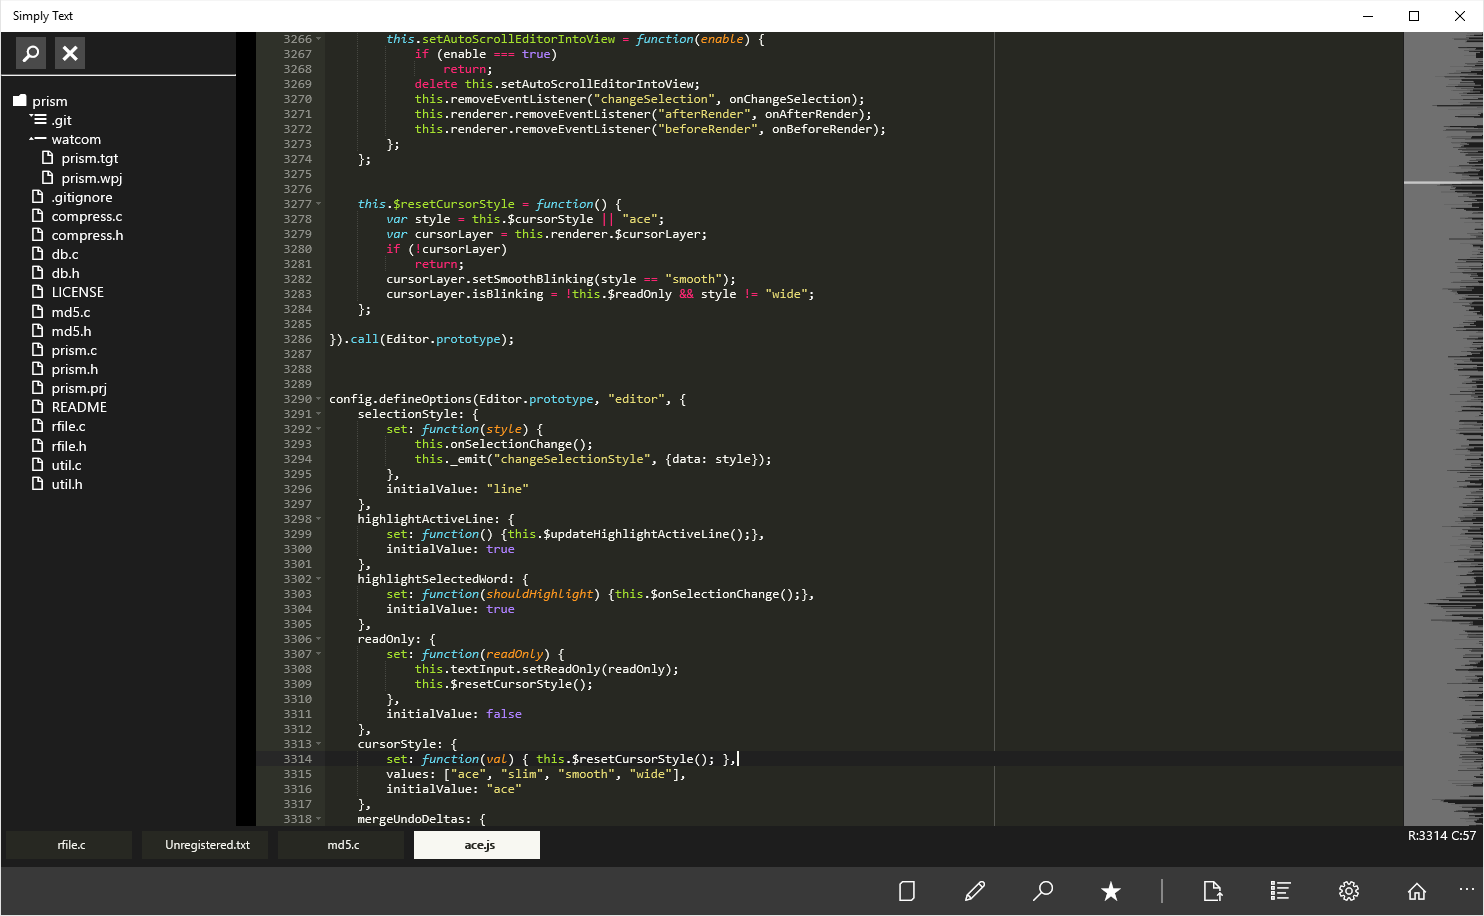
Task: Open rfile.h file
Action: tap(69, 446)
